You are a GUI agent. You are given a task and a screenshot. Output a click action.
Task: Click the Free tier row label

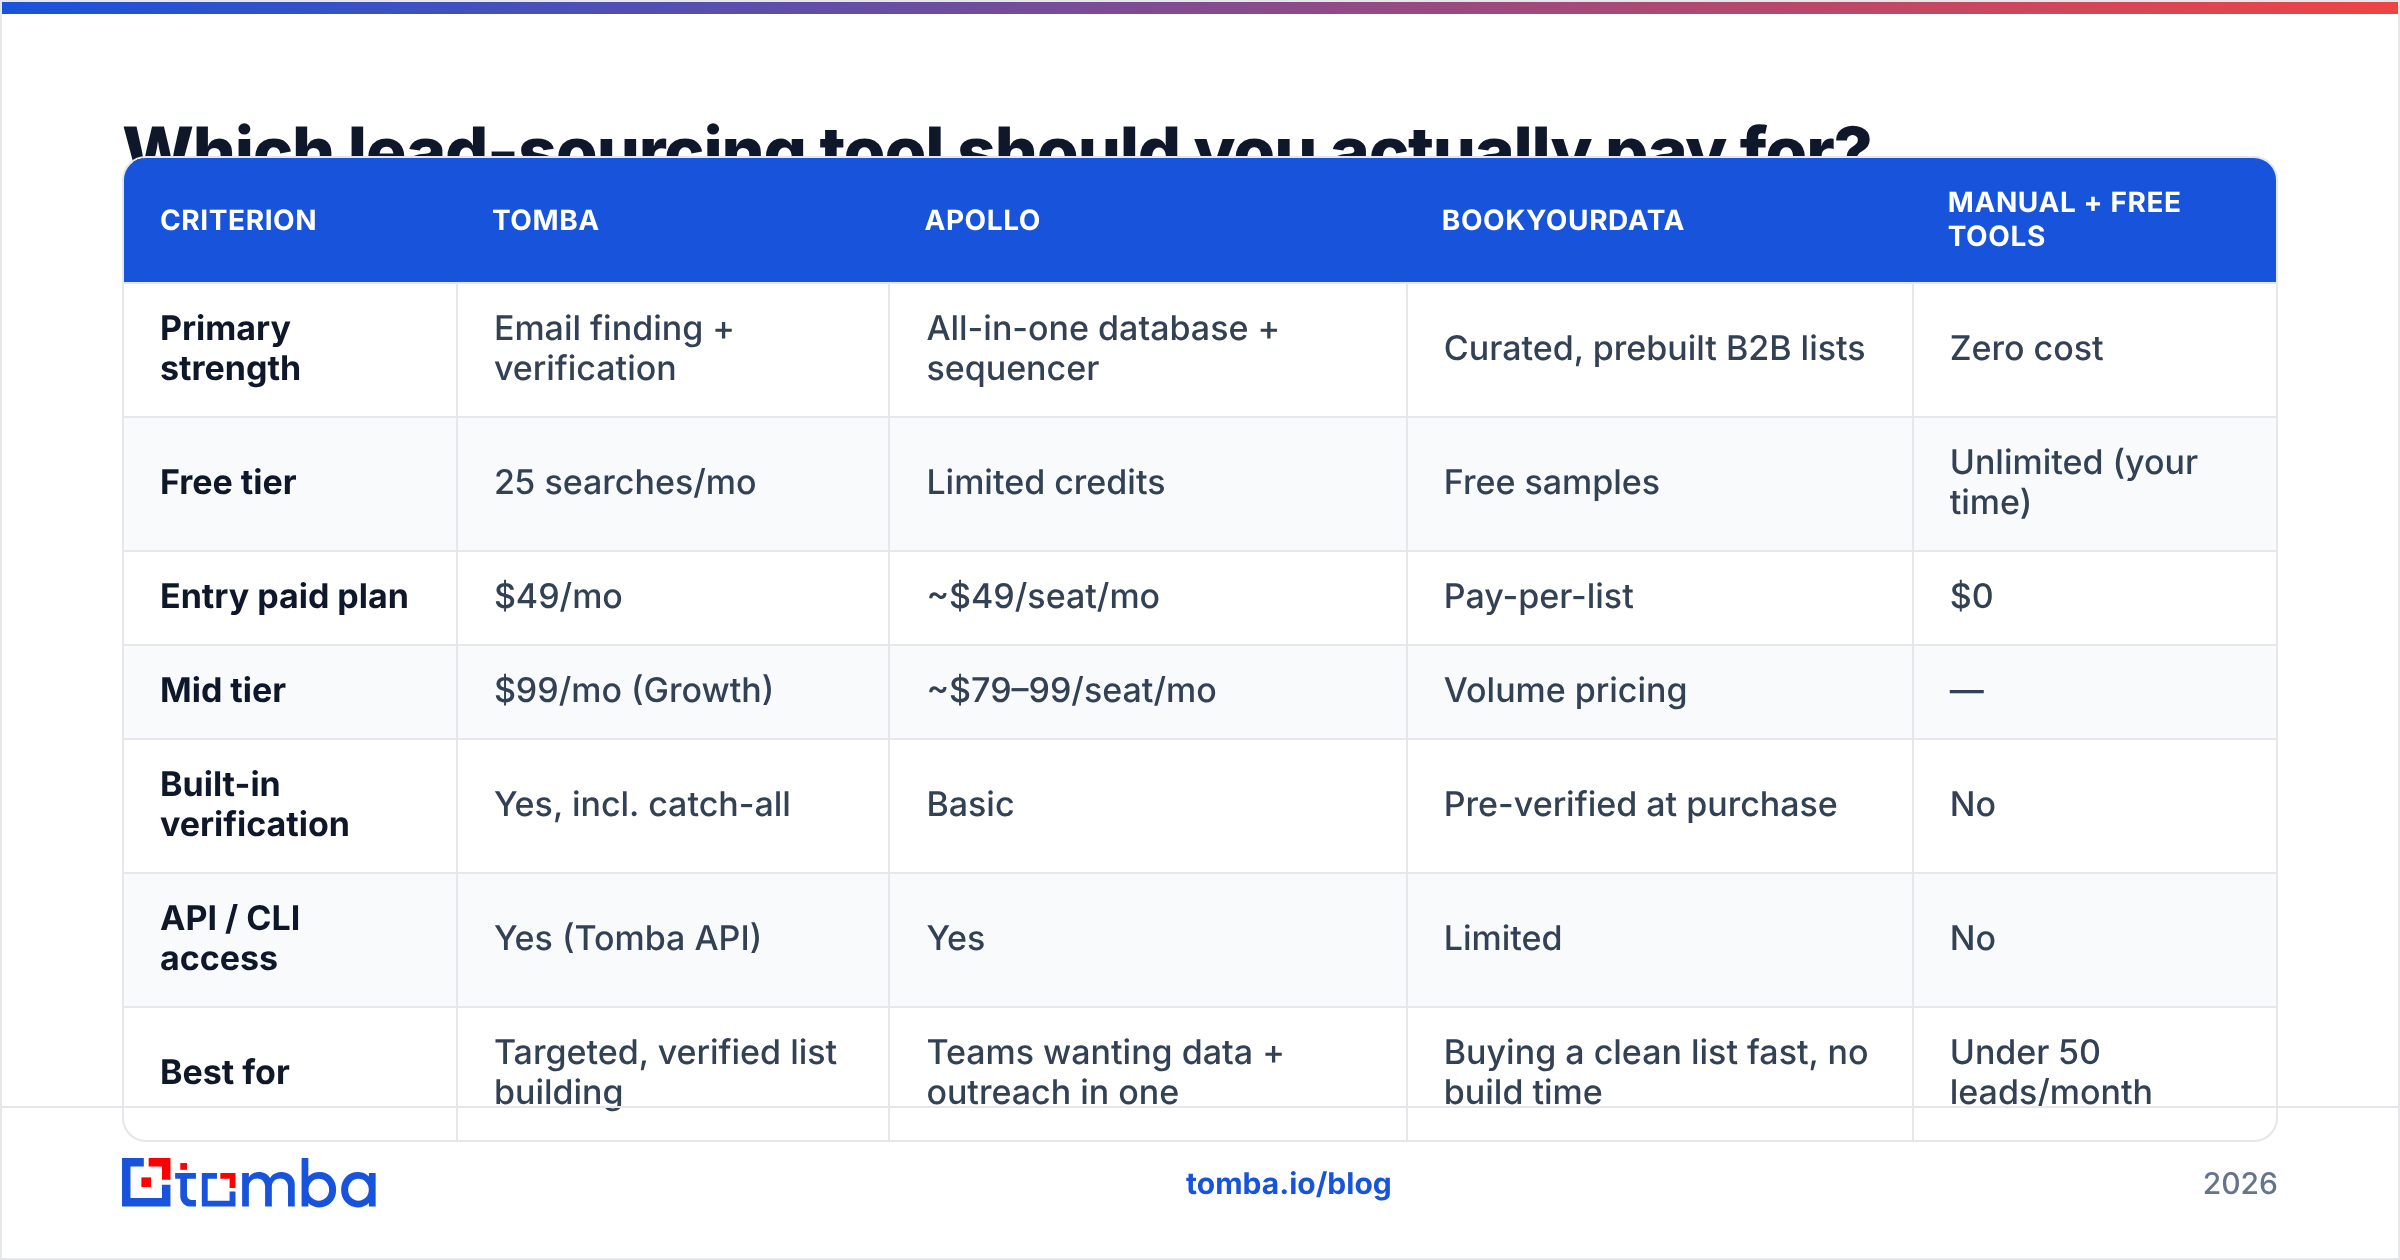228,482
